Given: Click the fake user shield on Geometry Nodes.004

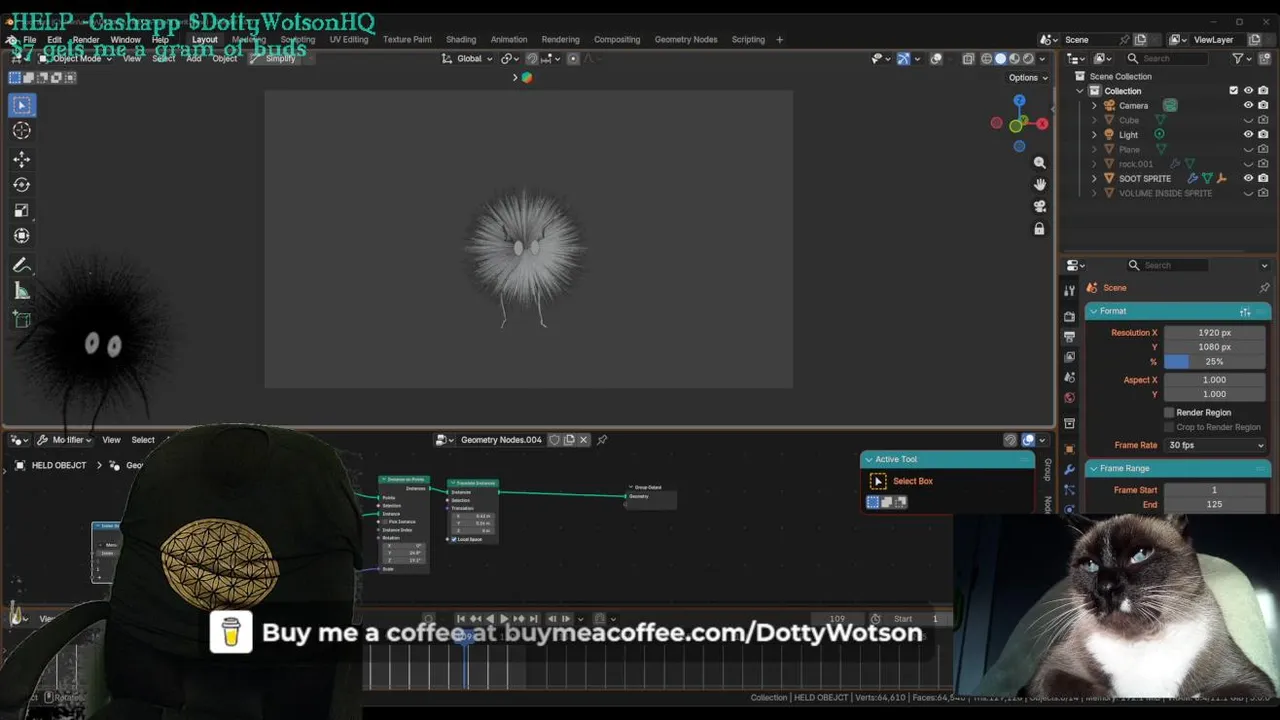Looking at the screenshot, I should click(x=554, y=440).
